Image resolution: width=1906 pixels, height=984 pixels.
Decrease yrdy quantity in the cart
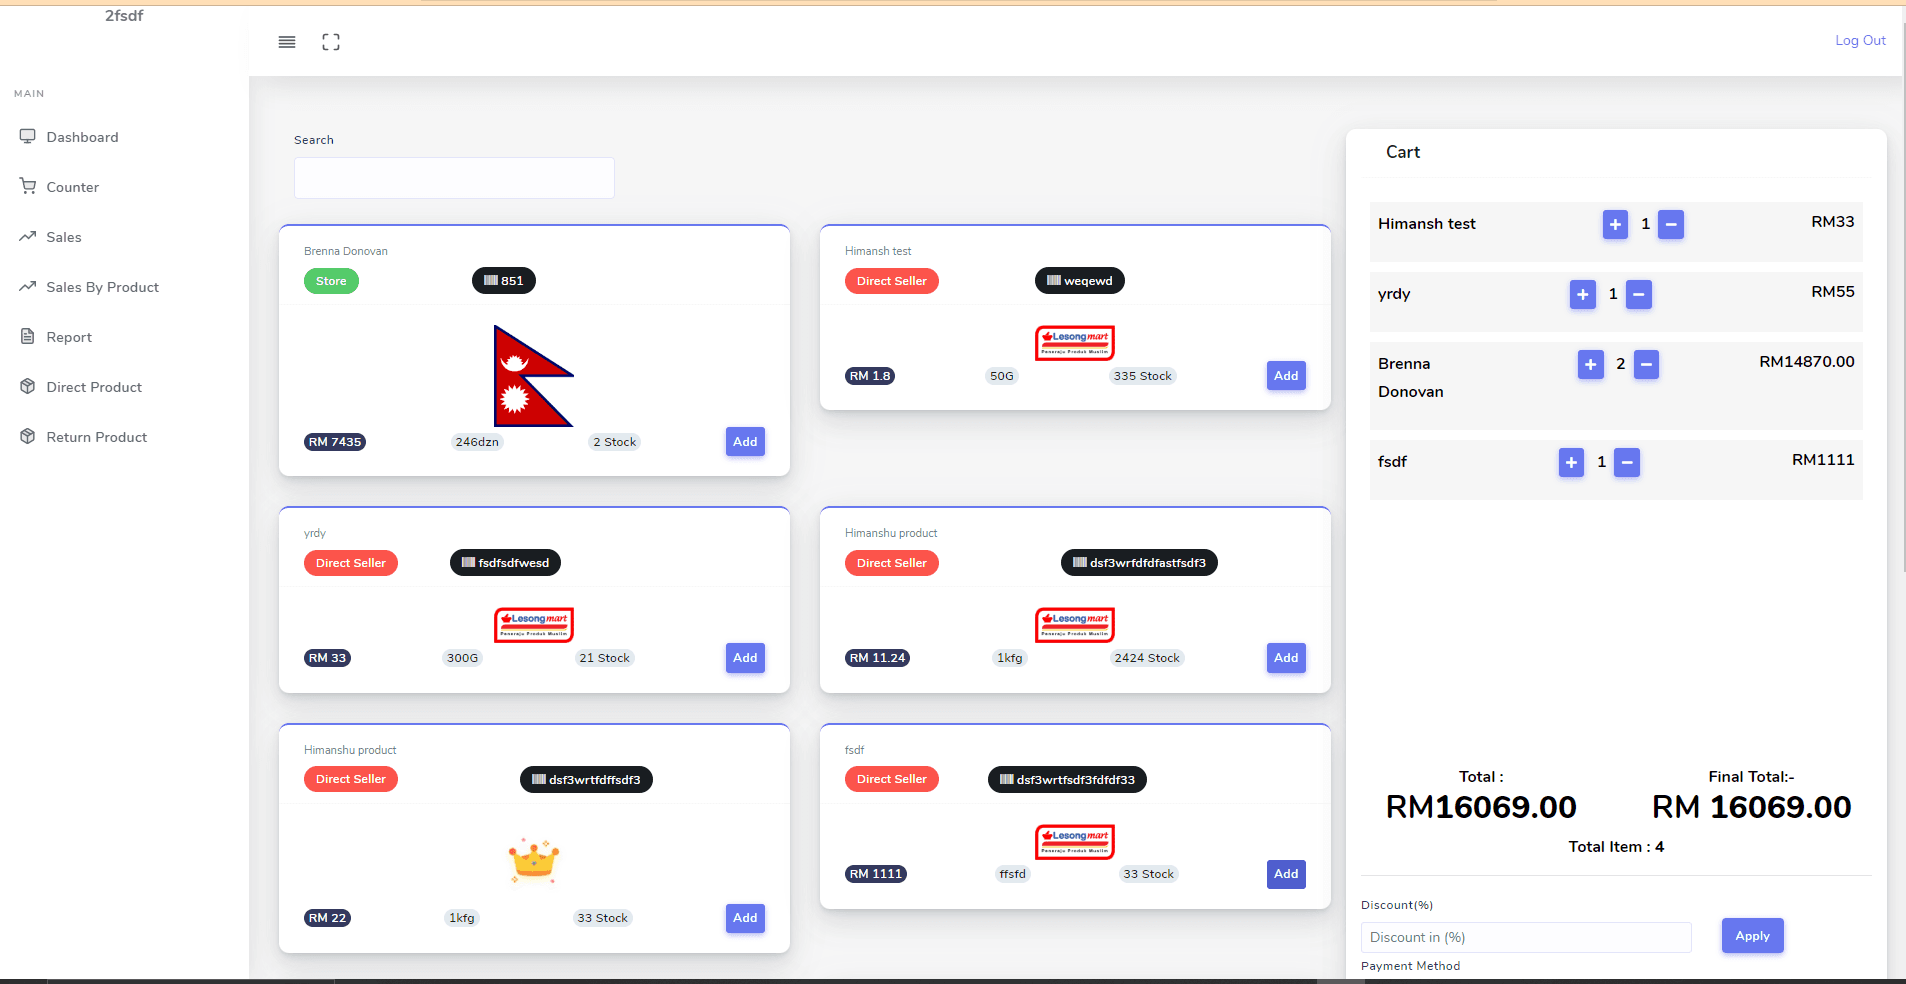(1639, 295)
